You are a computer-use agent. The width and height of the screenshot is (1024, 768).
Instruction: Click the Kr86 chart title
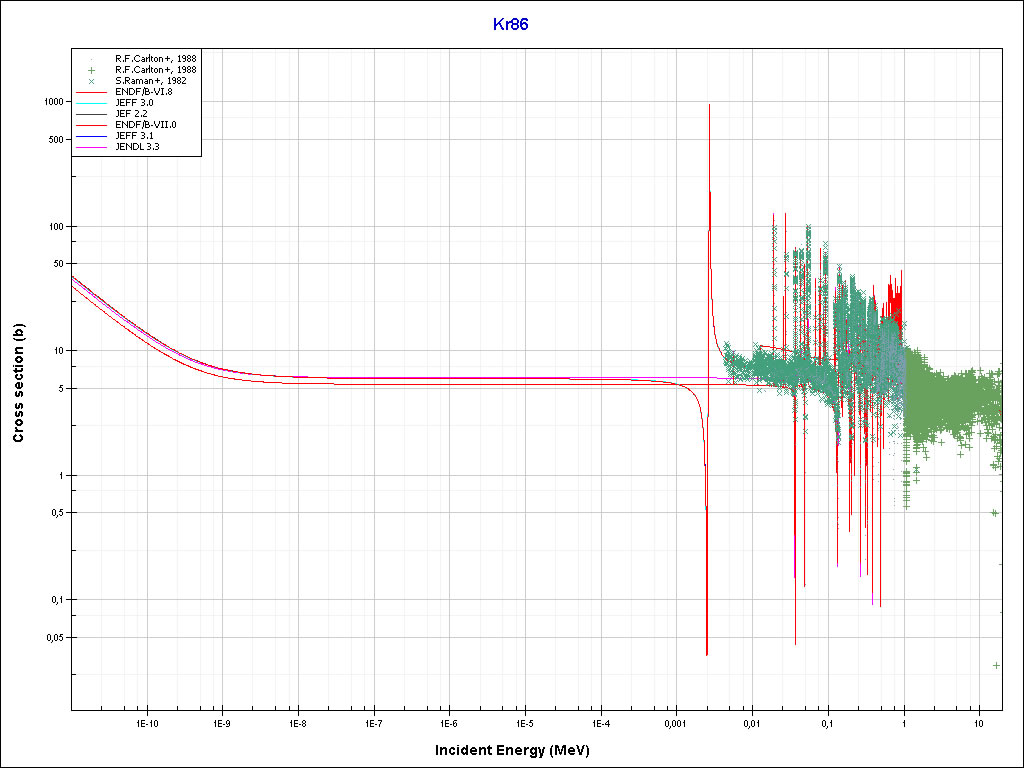tap(511, 24)
